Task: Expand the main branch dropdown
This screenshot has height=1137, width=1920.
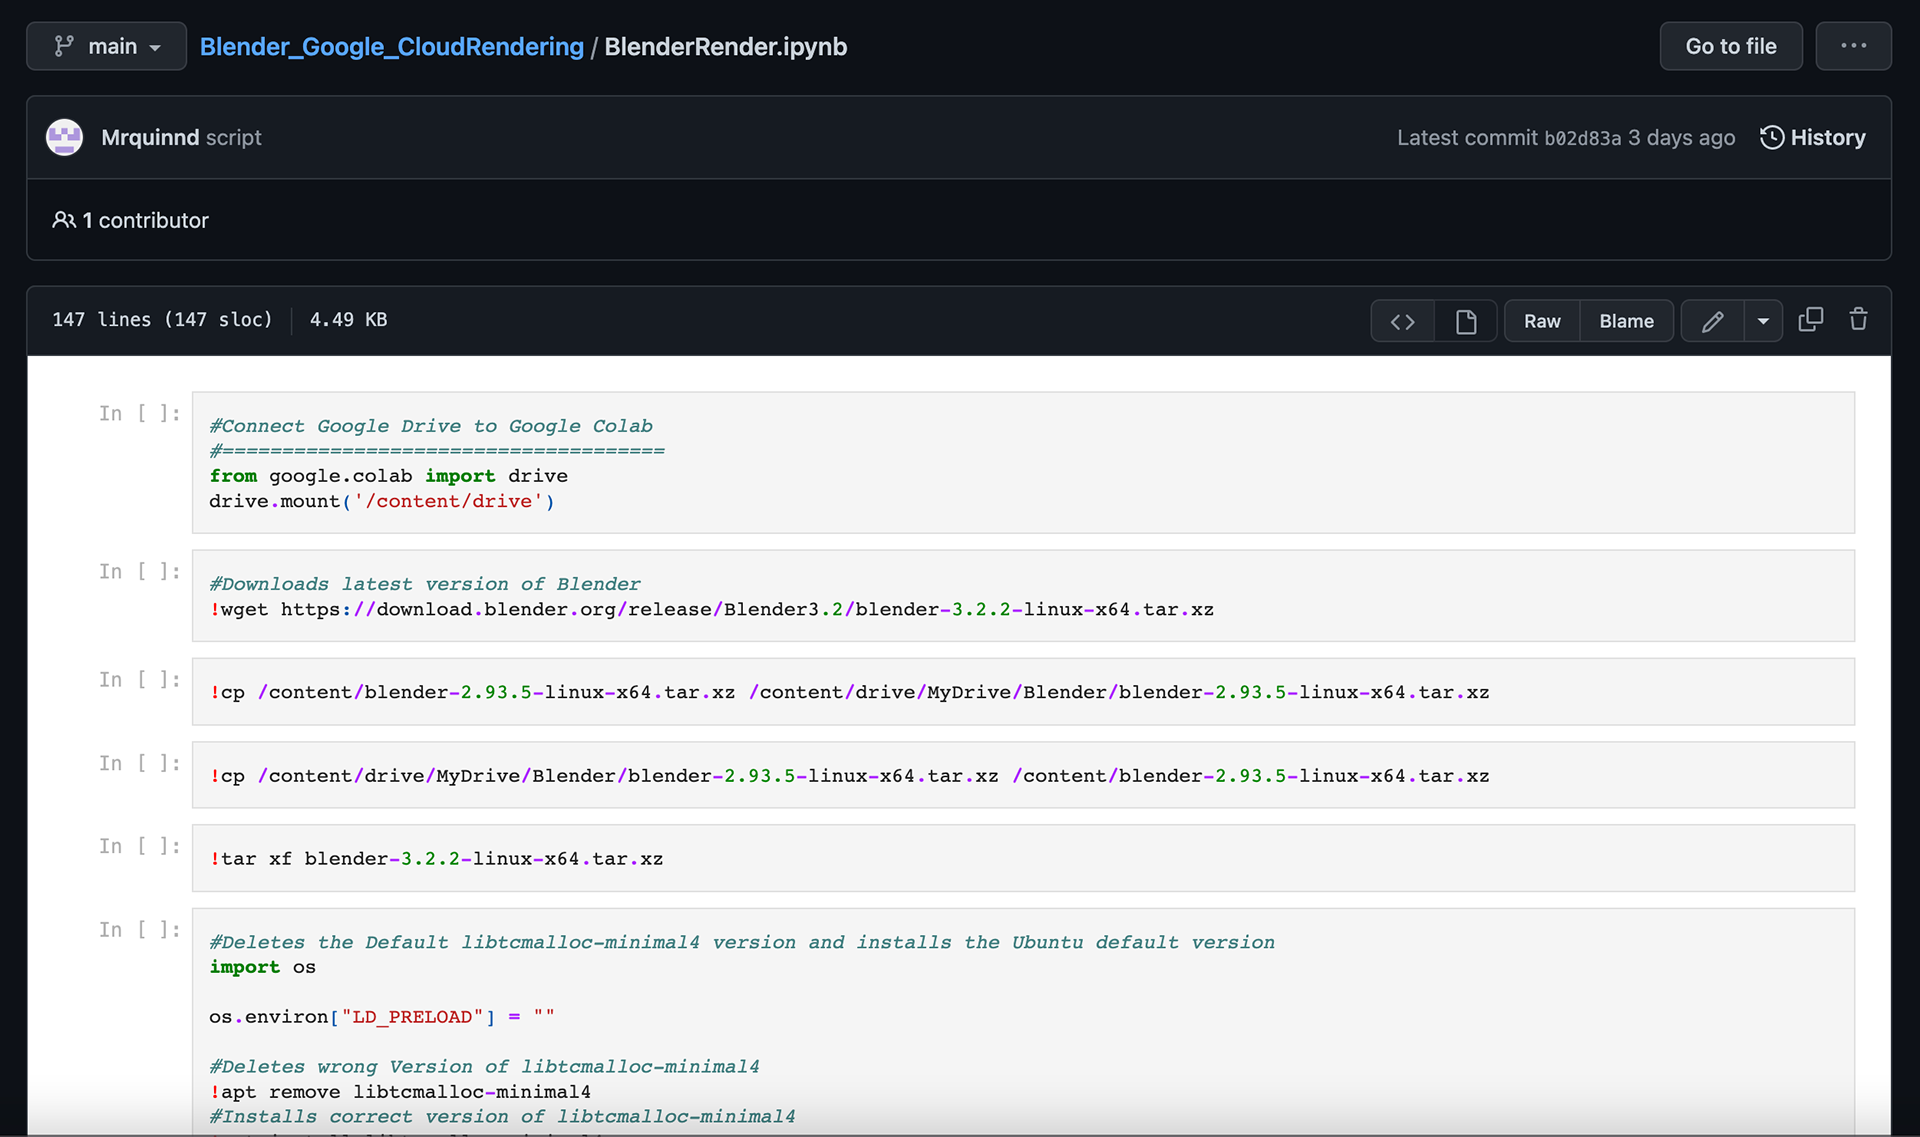Action: [106, 46]
